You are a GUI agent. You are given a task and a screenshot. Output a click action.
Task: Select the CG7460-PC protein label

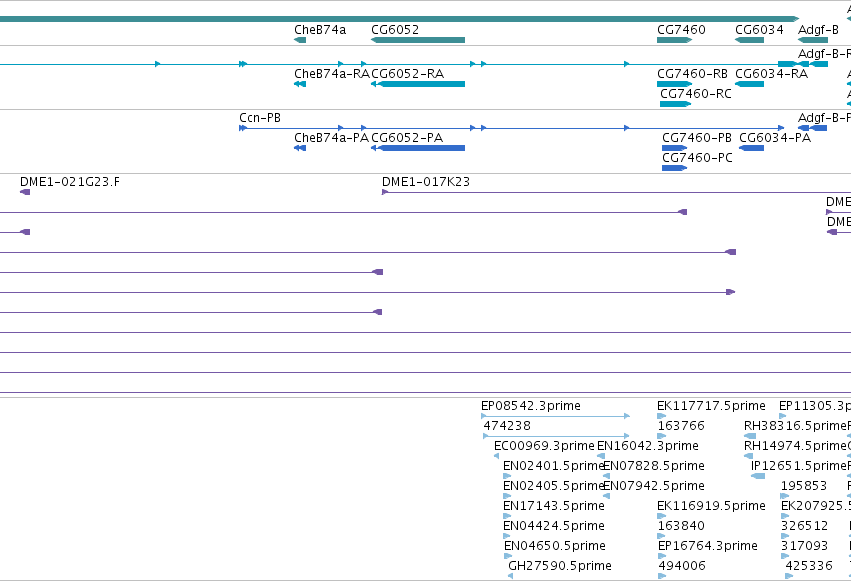point(697,158)
